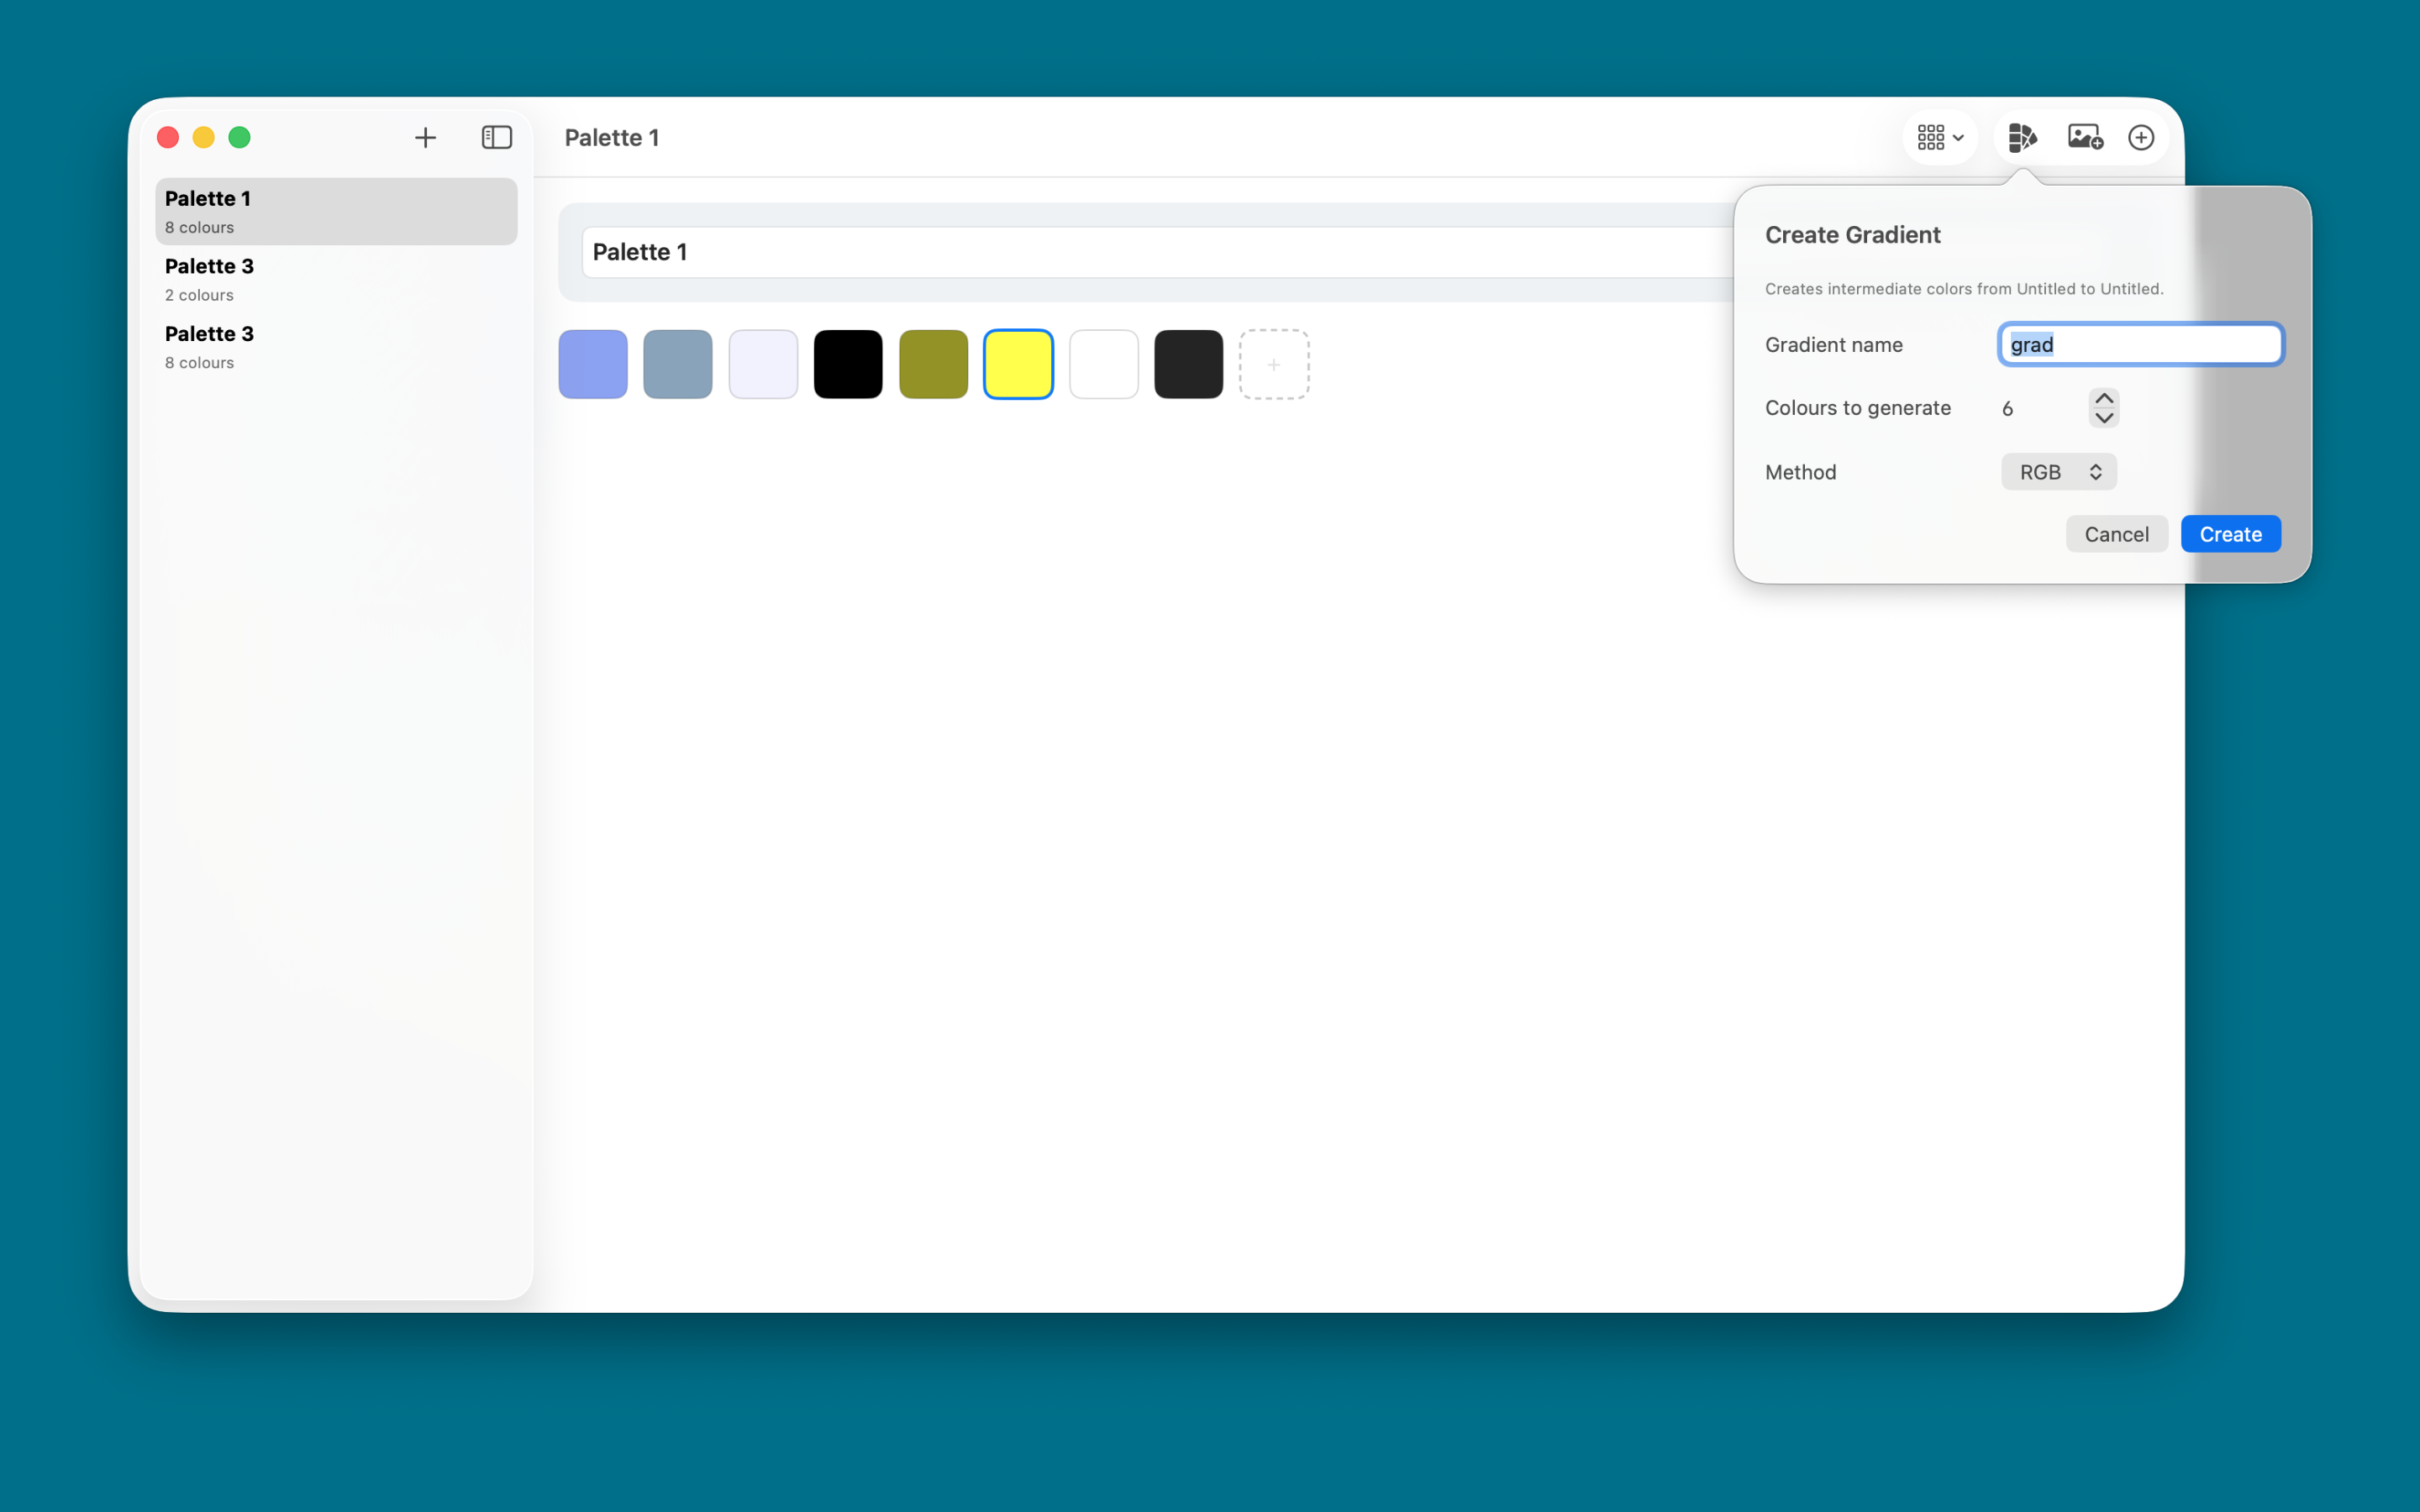Select the second Palette 3 entry
Screen dimensions: 2420x1512
coord(335,346)
